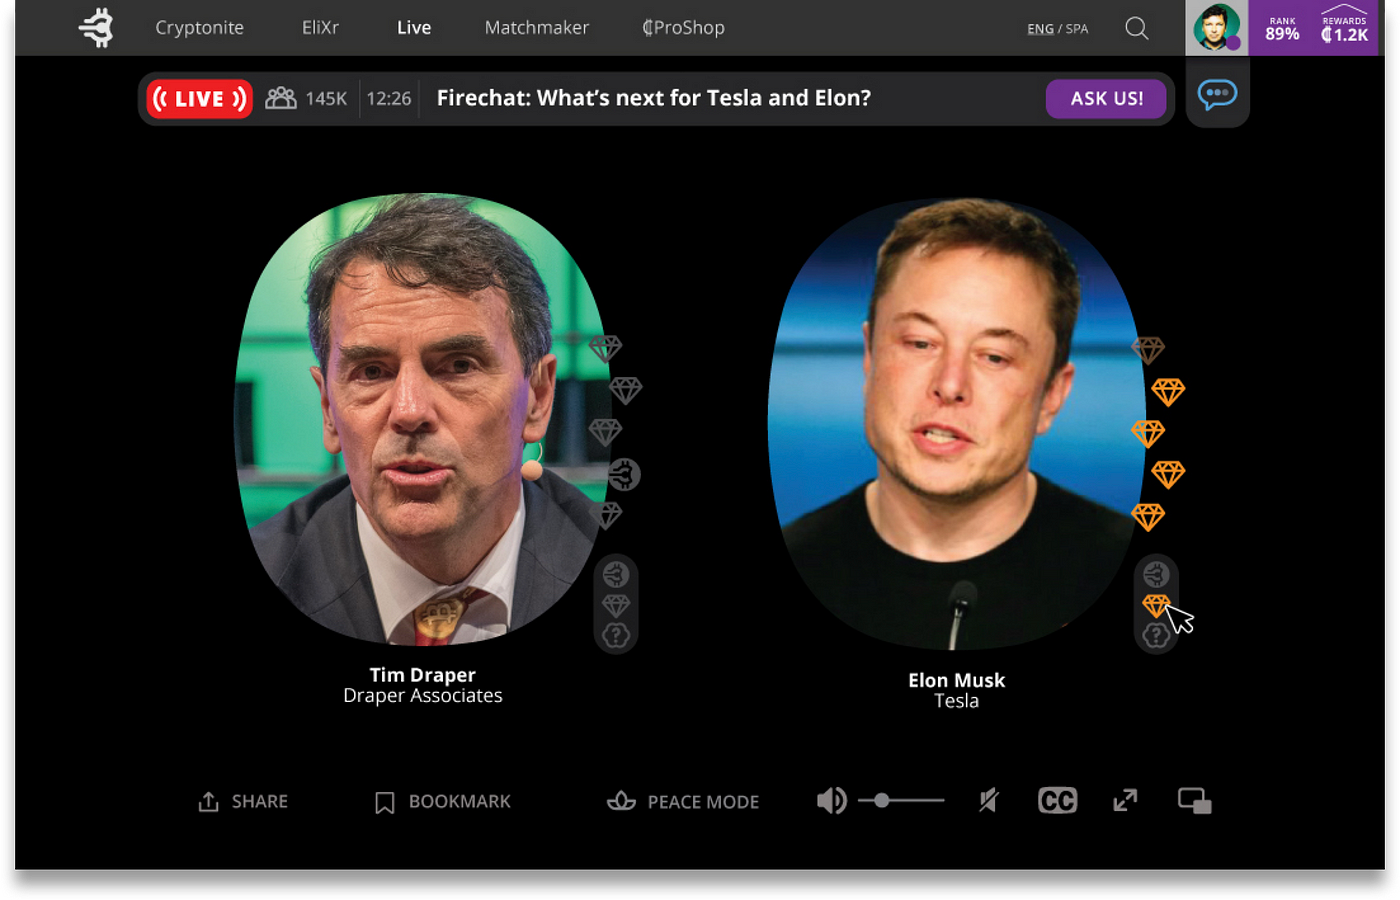Open picture-in-picture mode
The width and height of the screenshot is (1400, 900).
1195,801
